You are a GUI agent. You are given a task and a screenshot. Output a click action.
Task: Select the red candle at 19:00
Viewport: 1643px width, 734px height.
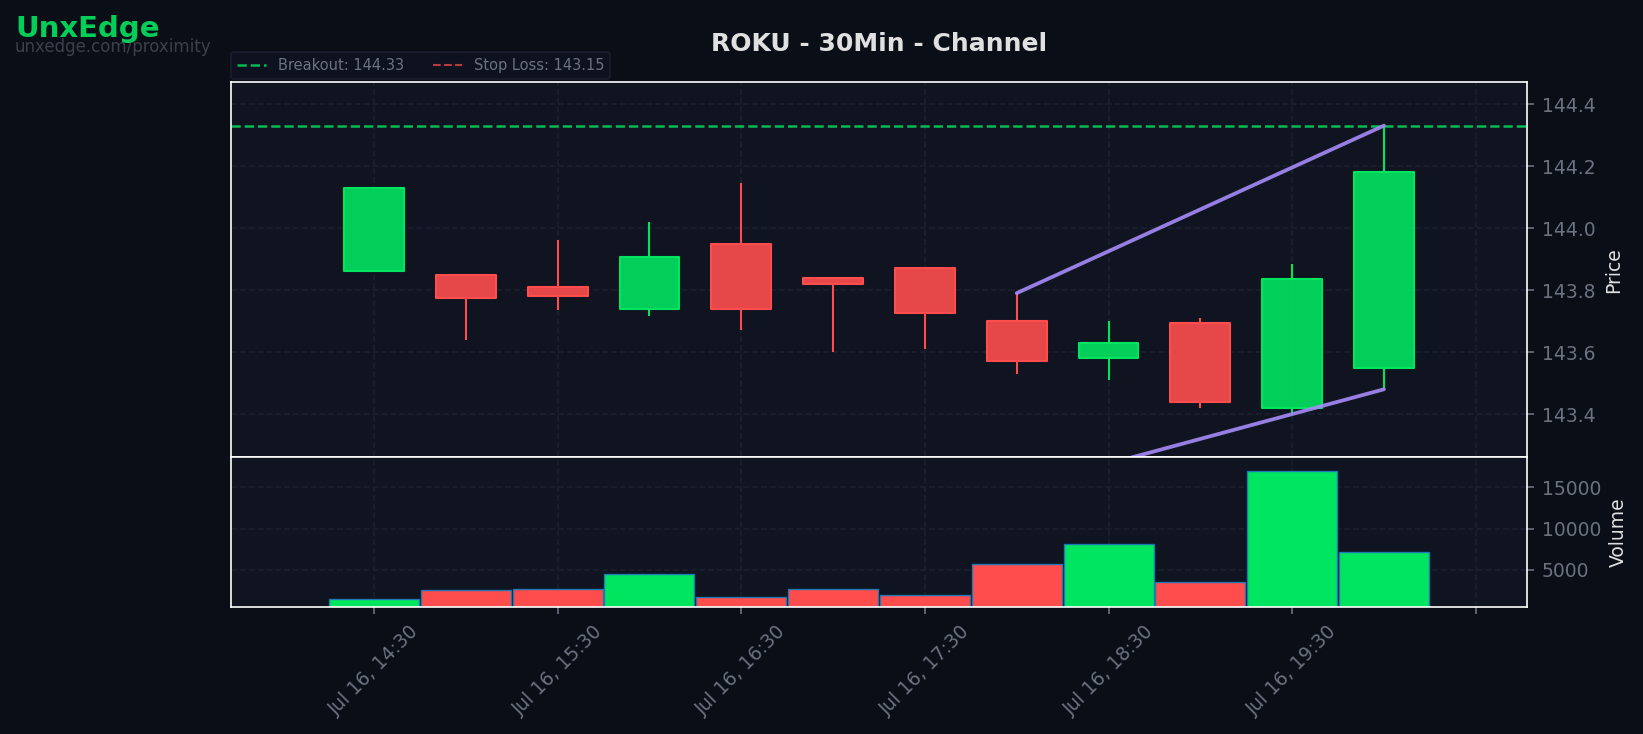[1200, 362]
